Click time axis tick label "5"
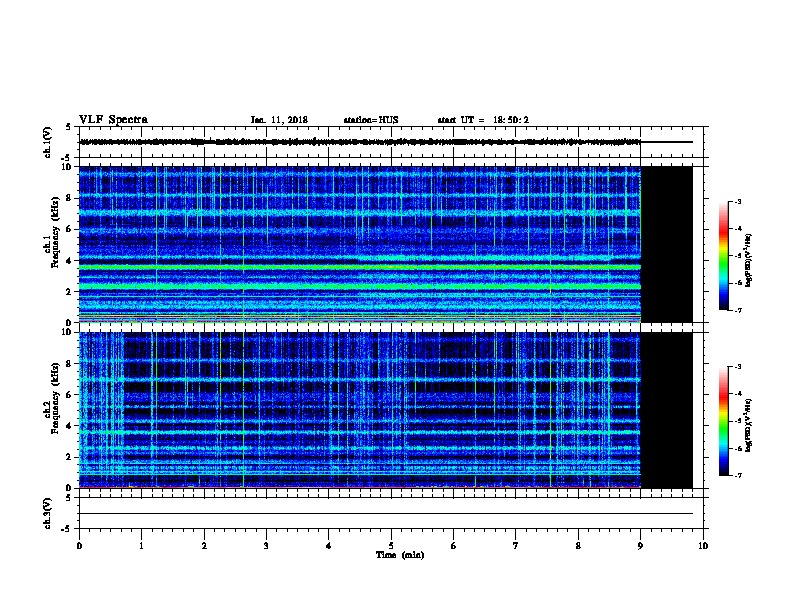The image size is (792, 612). tap(391, 546)
